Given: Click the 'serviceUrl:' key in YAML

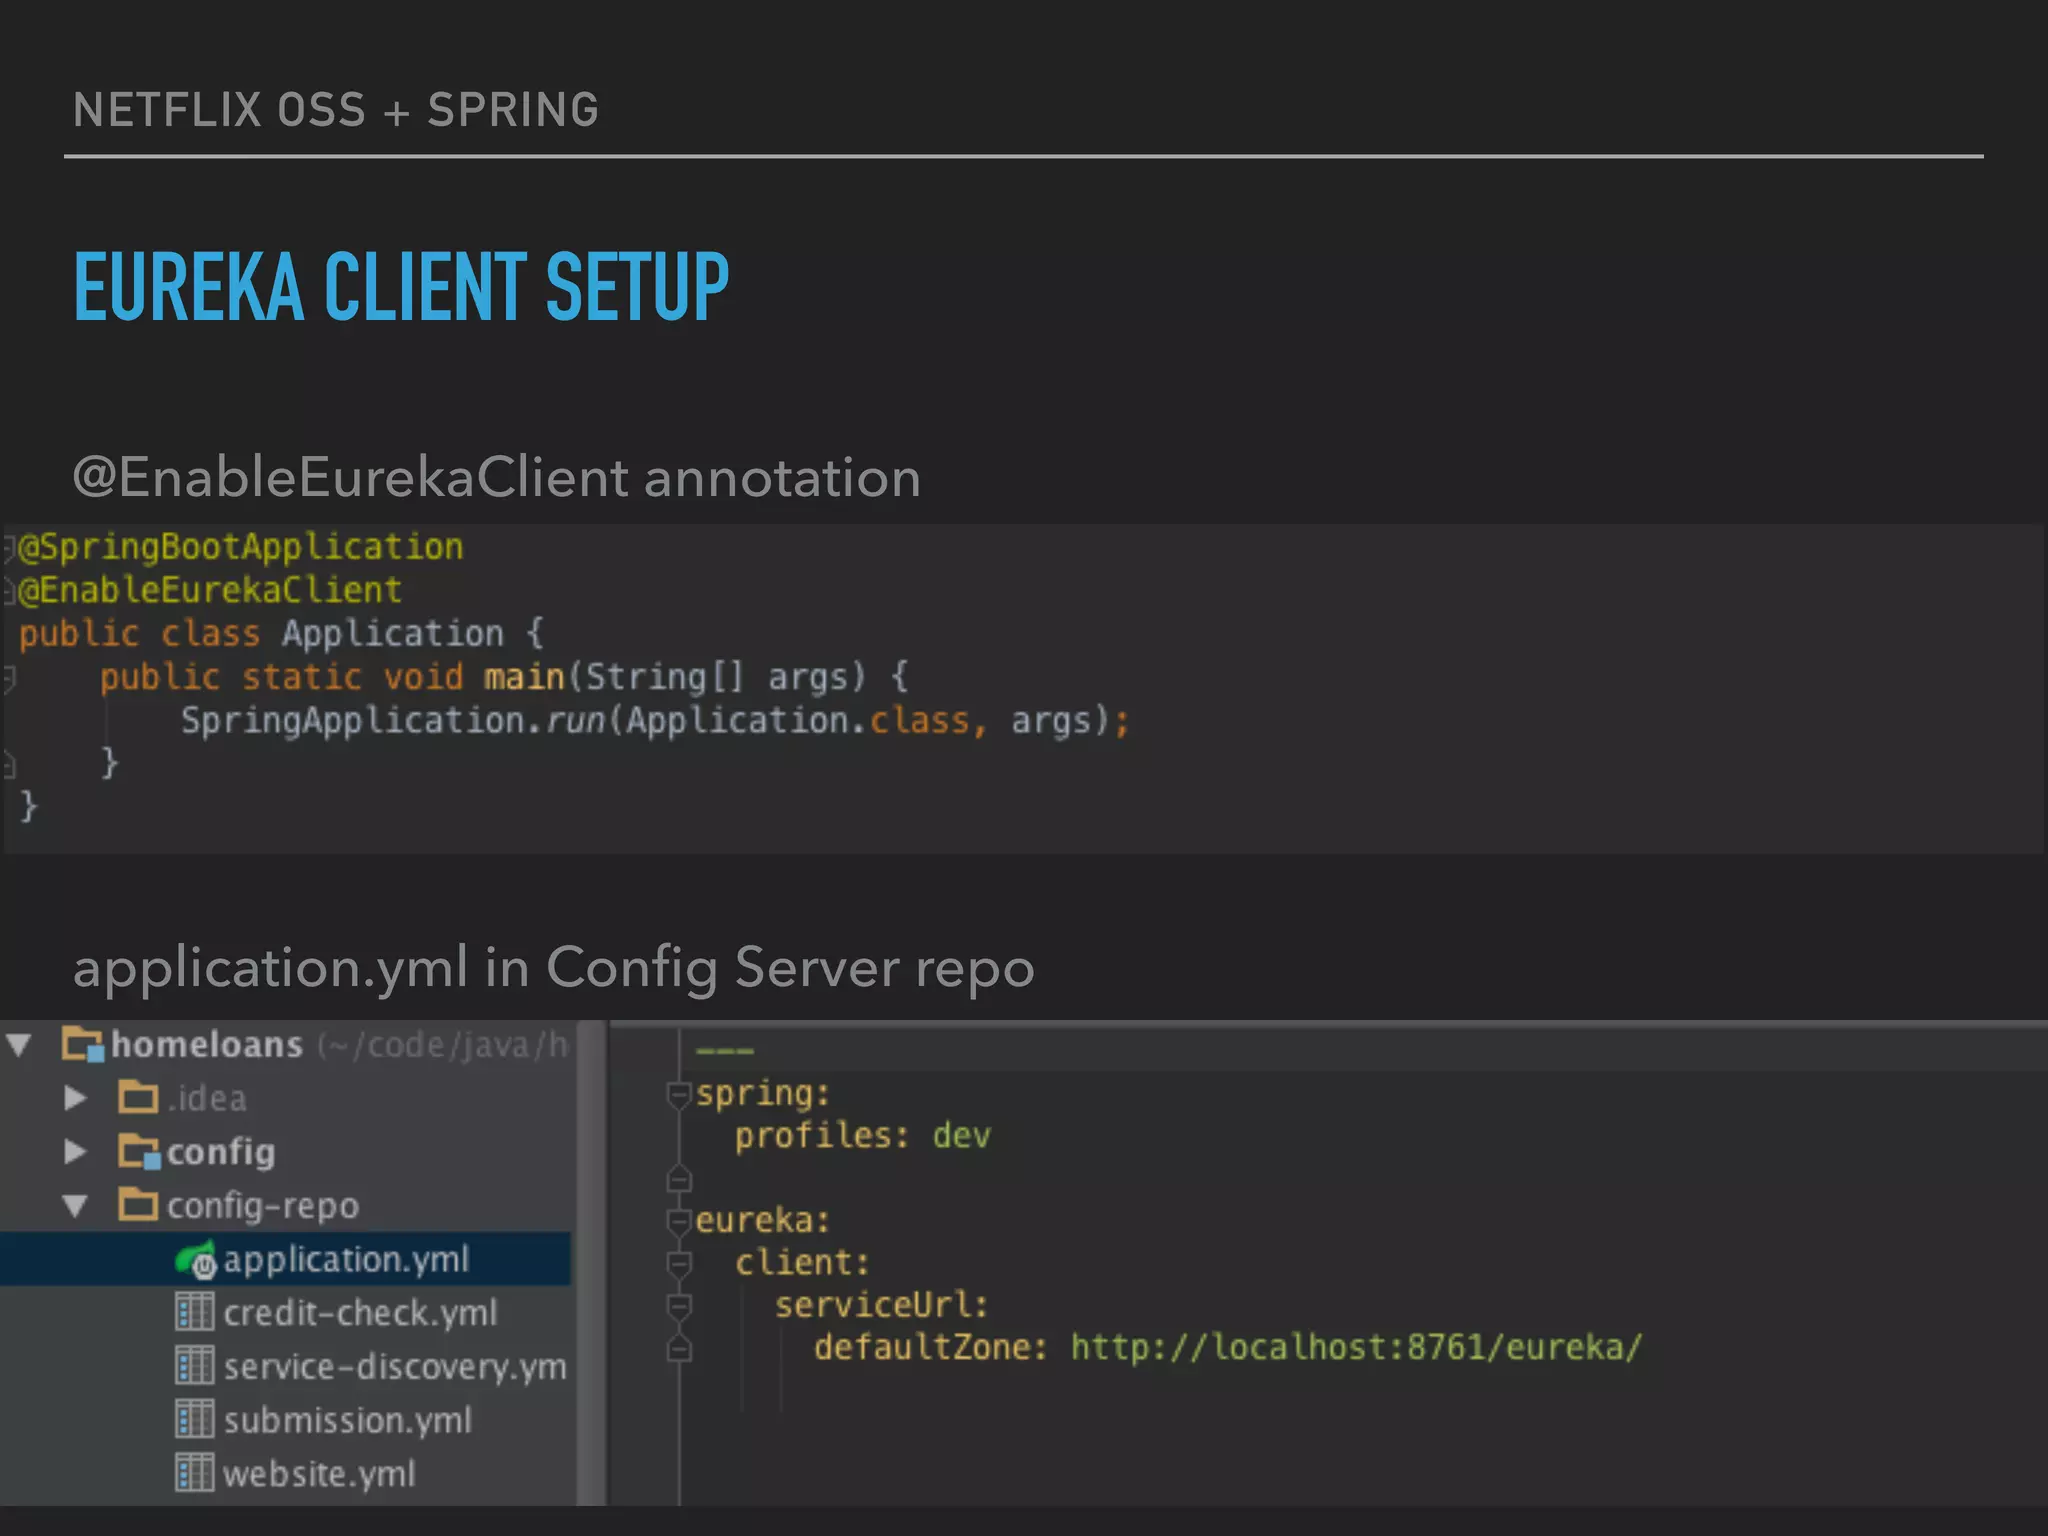Looking at the screenshot, I should point(881,1305).
